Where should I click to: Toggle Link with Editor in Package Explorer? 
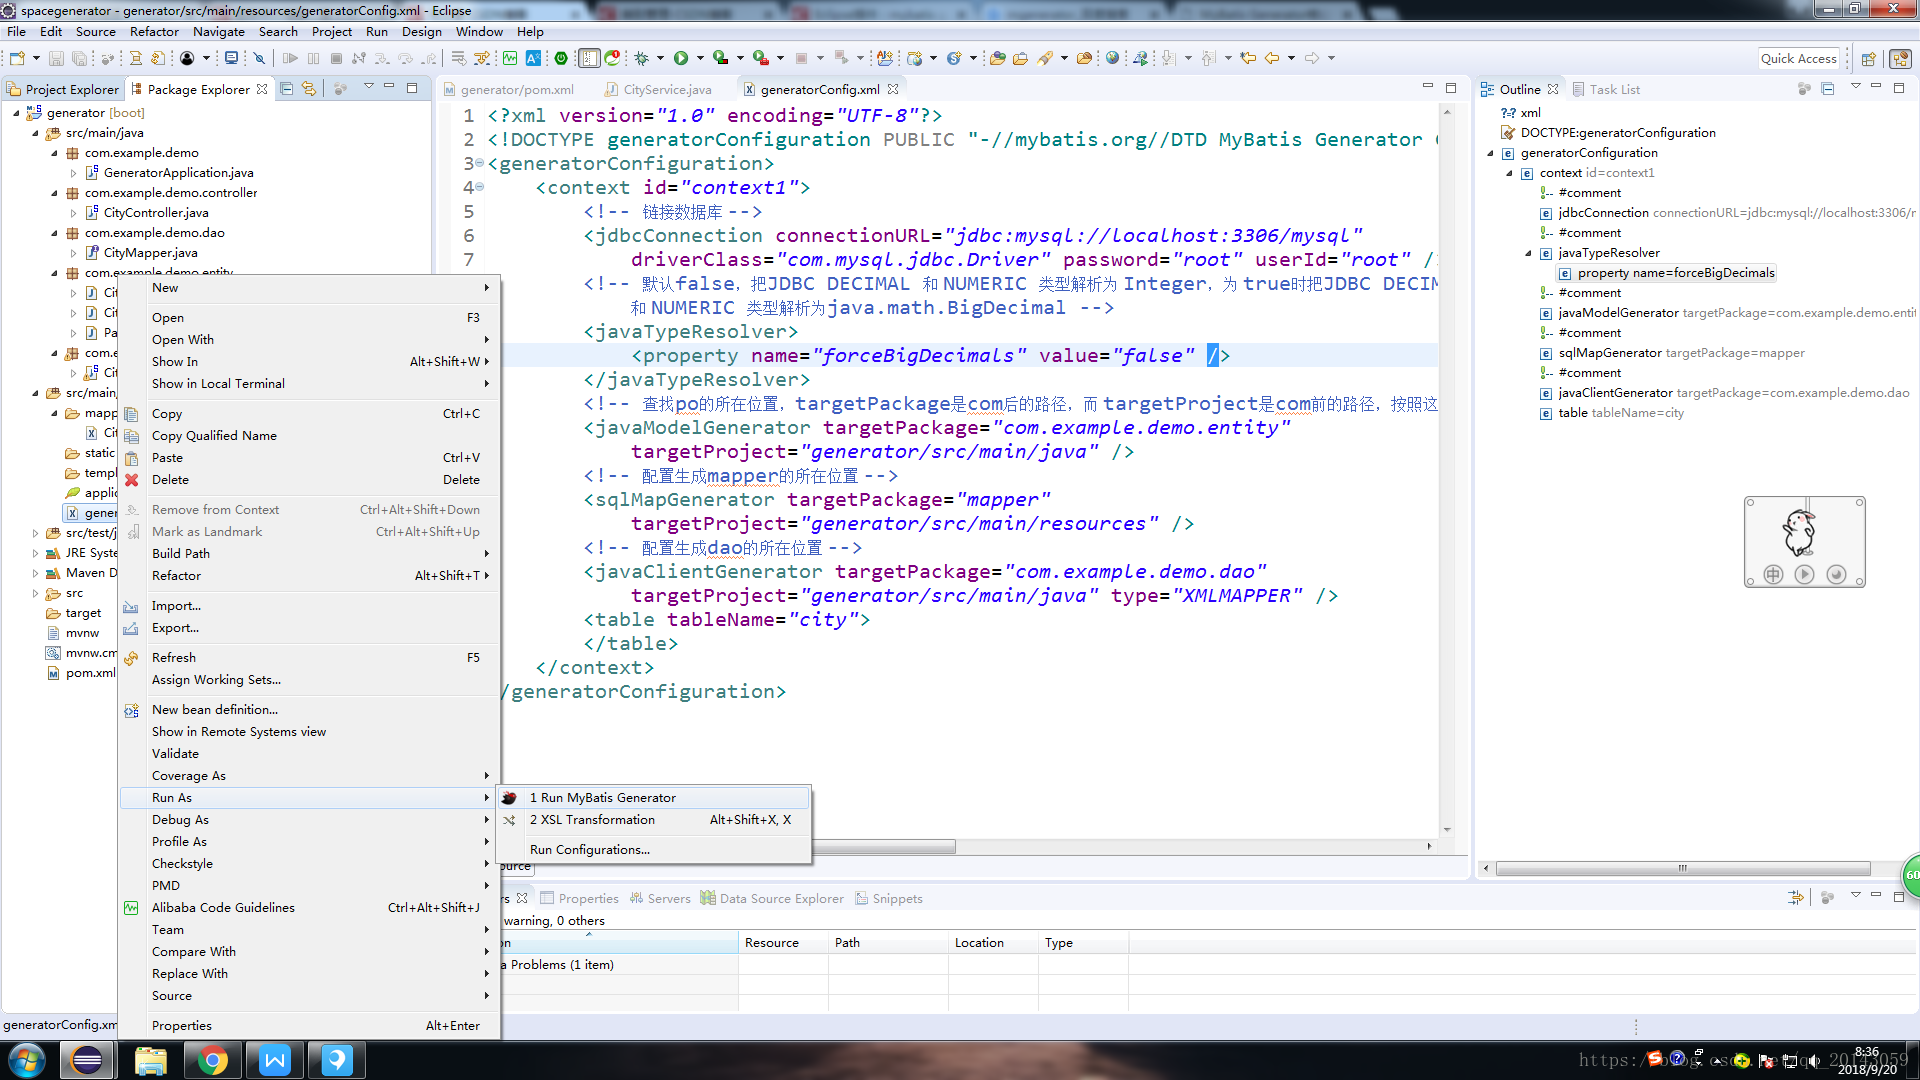309,89
